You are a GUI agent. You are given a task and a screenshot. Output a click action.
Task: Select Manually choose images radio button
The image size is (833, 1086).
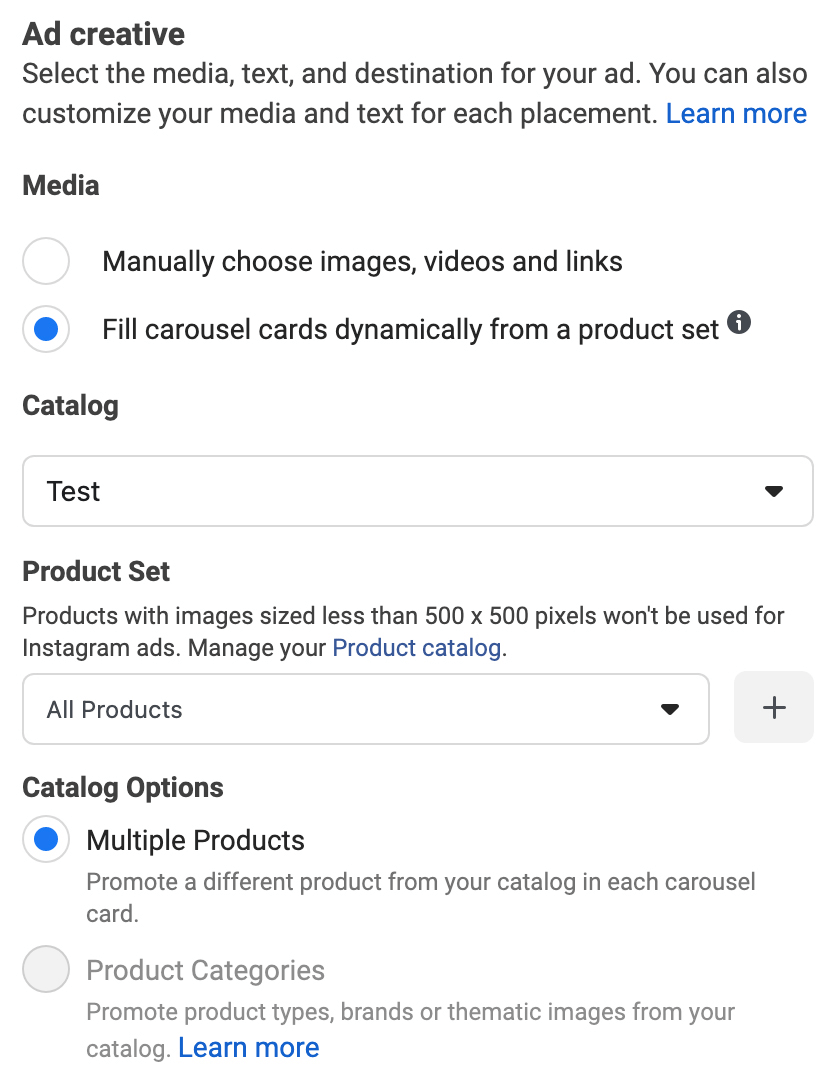pyautogui.click(x=46, y=262)
